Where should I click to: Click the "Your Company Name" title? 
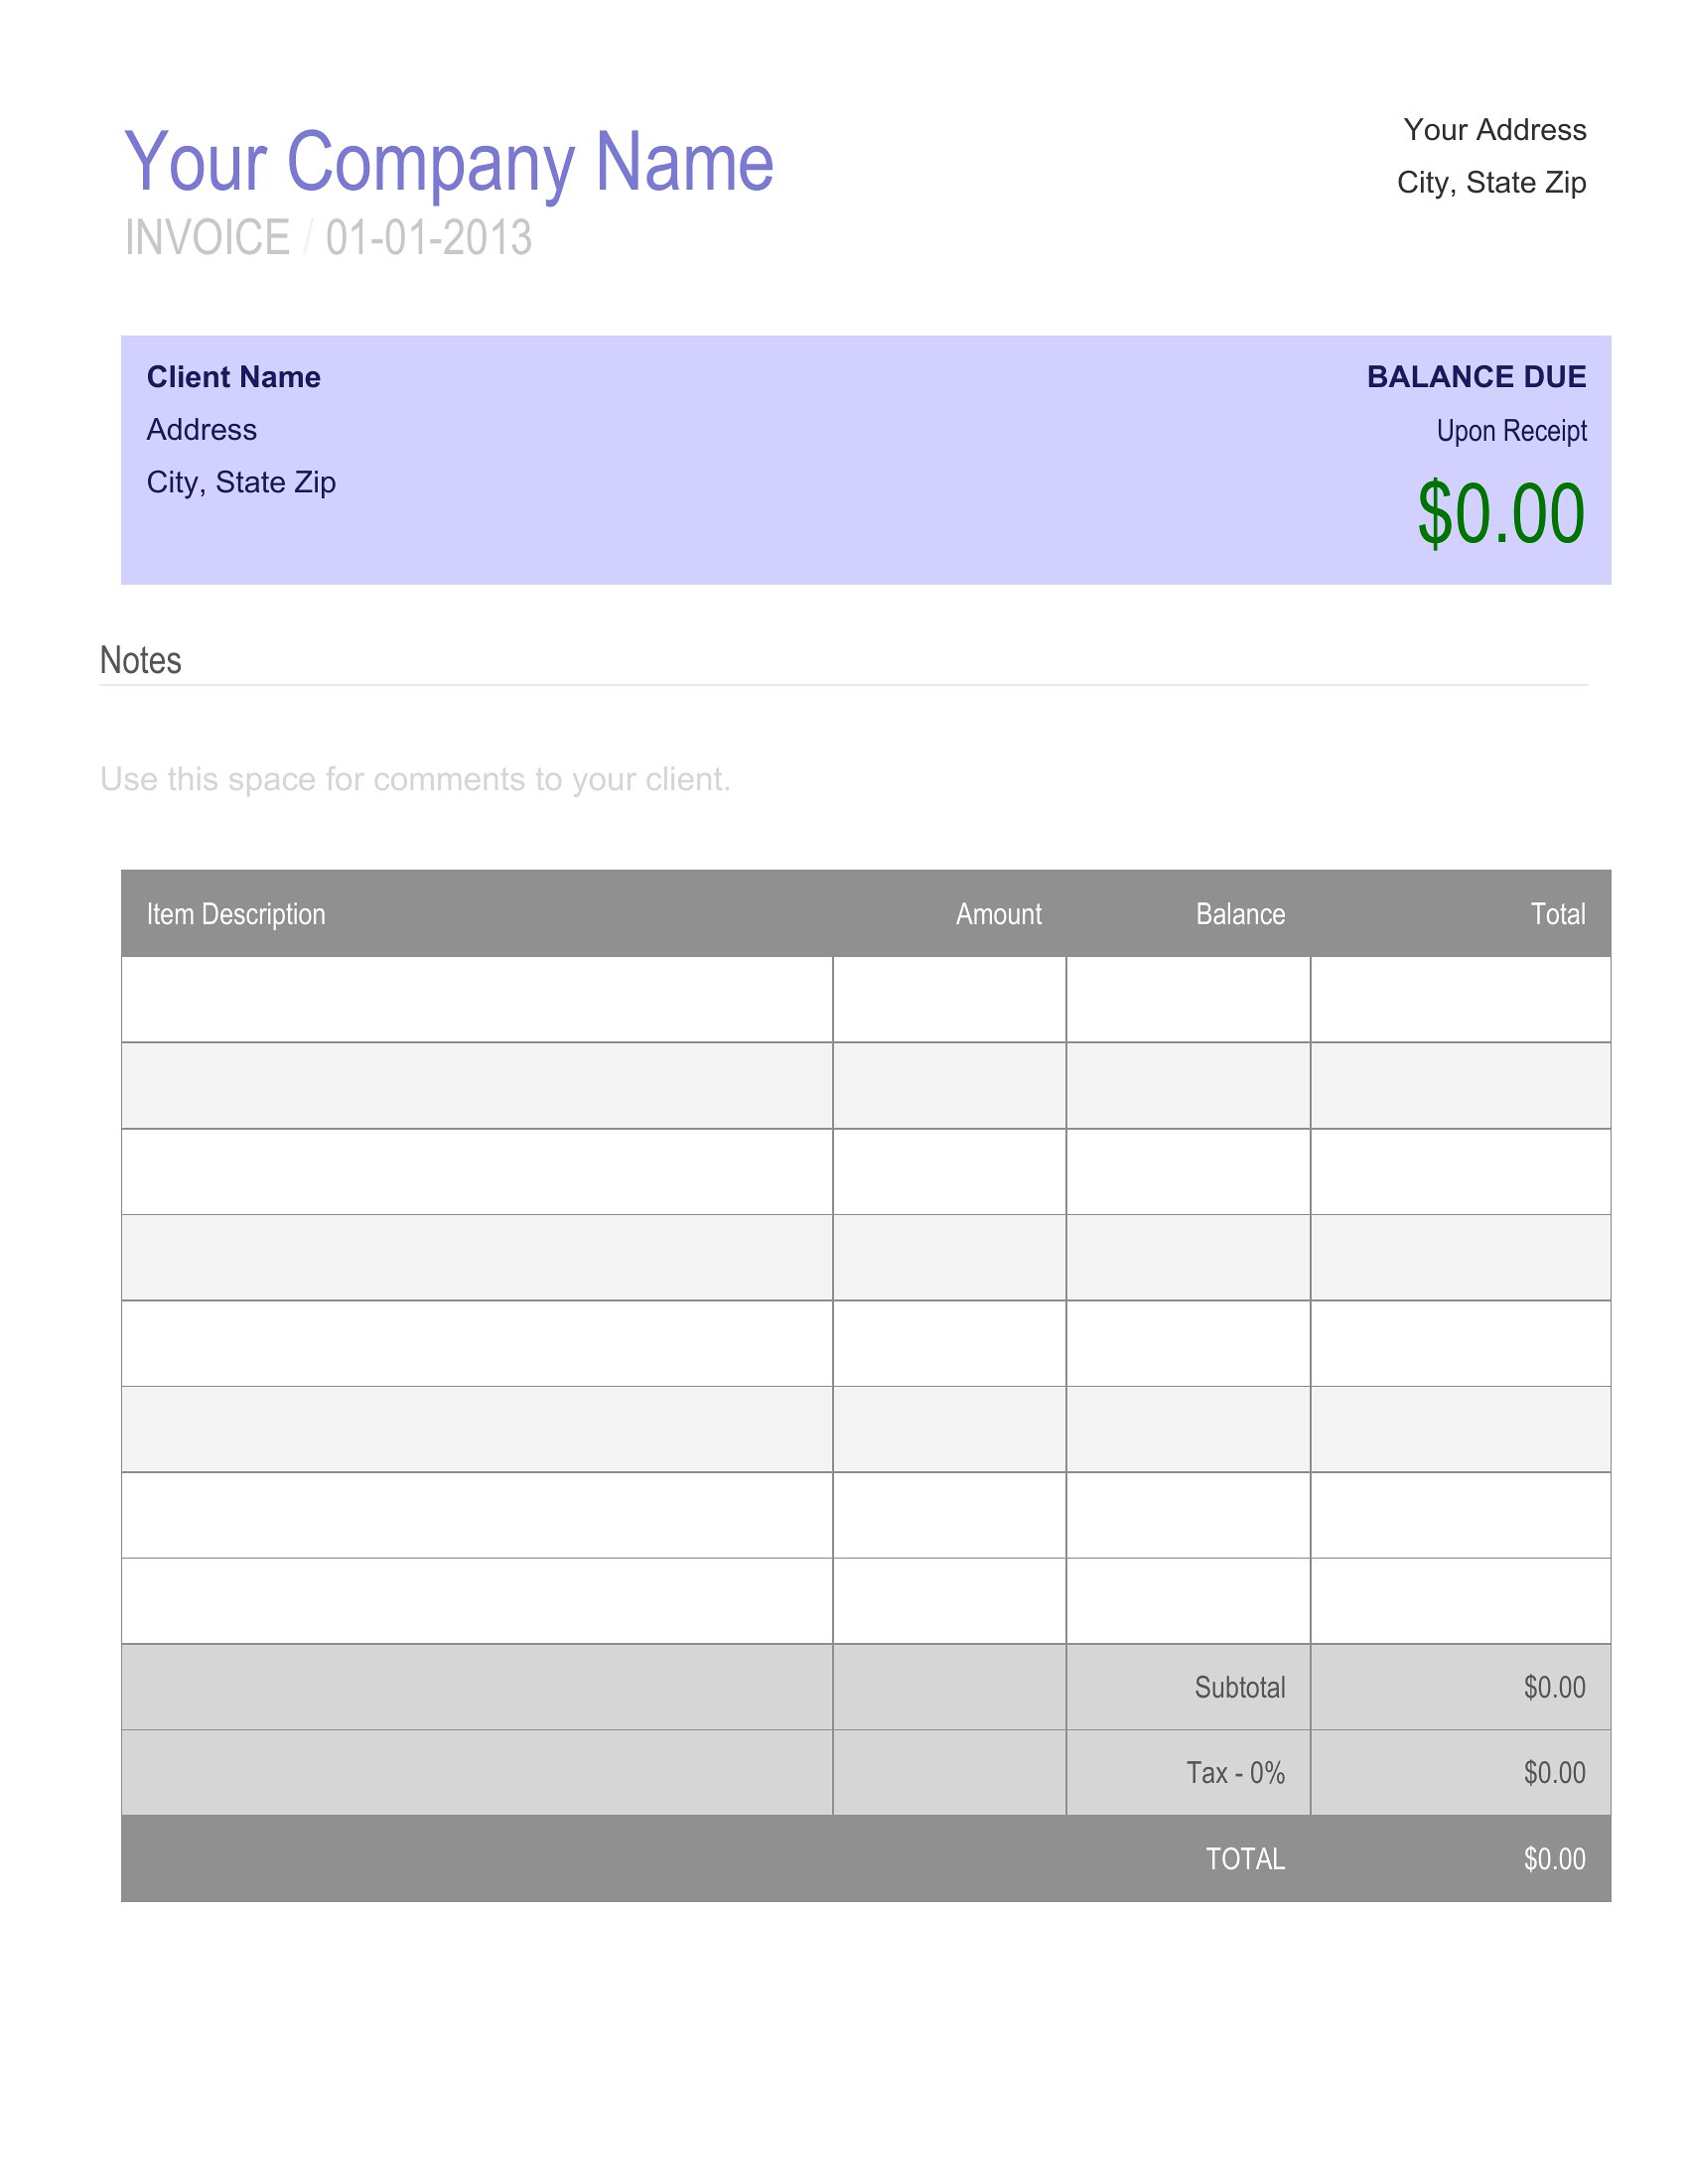click(x=448, y=161)
